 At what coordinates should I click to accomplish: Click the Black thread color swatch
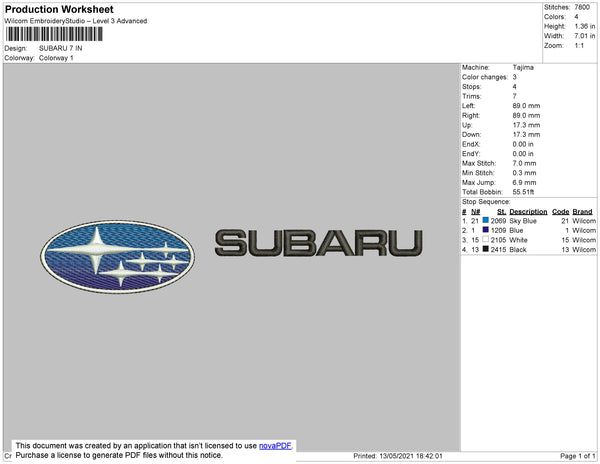(486, 249)
